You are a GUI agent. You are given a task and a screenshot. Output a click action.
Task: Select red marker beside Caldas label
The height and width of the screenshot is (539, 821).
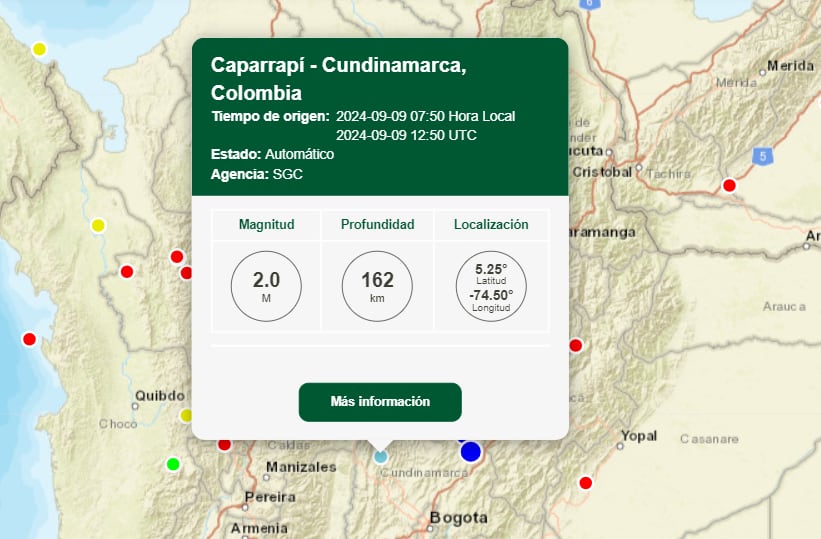pyautogui.click(x=224, y=445)
